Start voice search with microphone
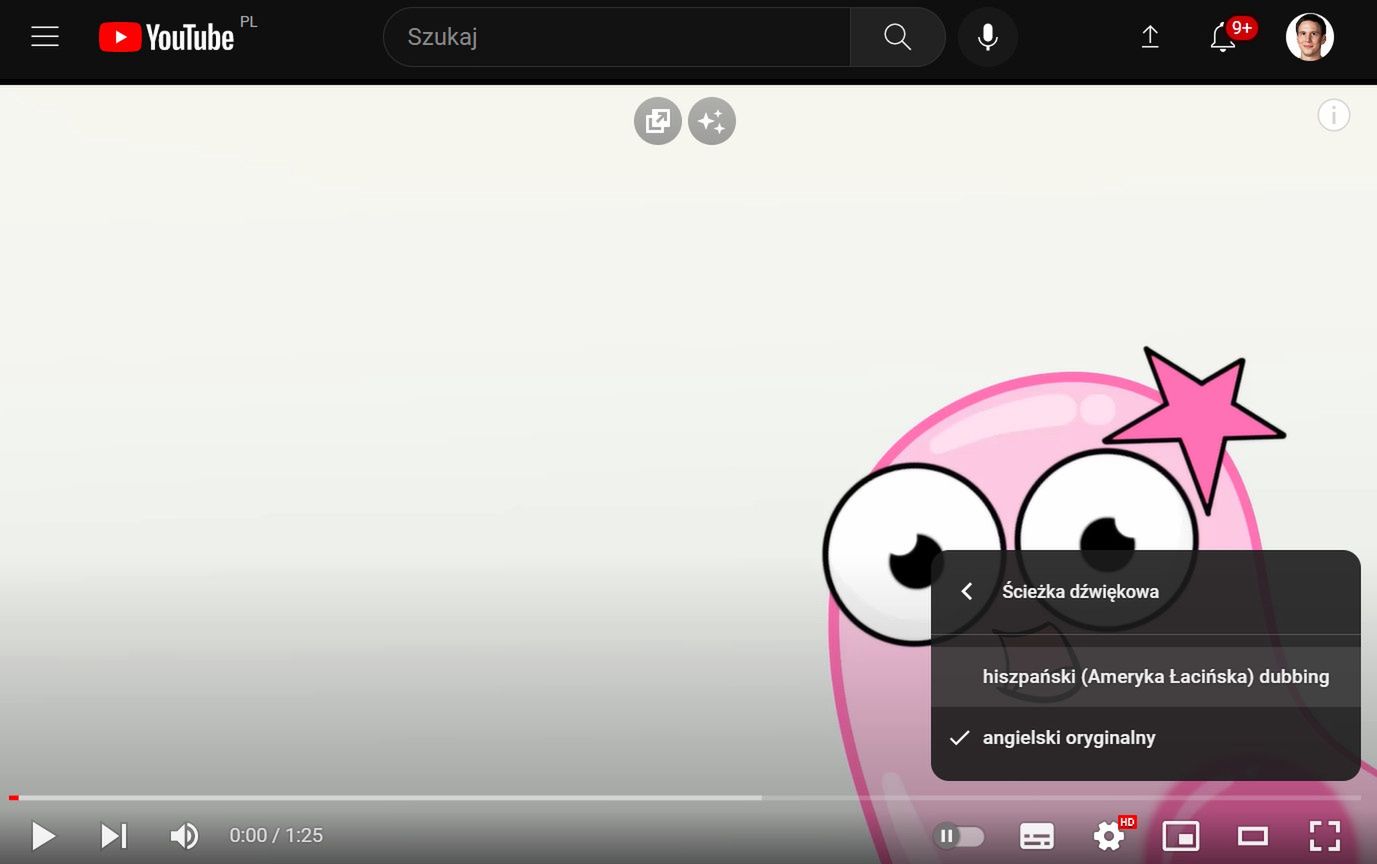Viewport: 1377px width, 864px height. click(x=987, y=37)
